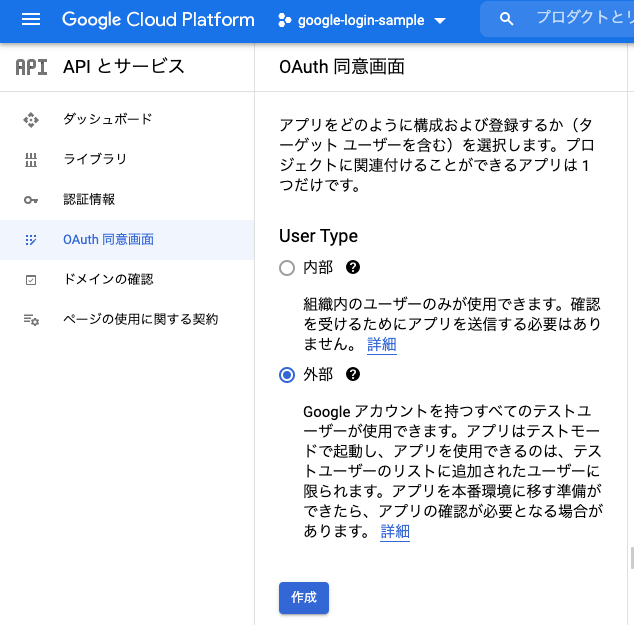The height and width of the screenshot is (625, 634).
Task: Open the google-login-sample project selector dropdown
Action: tap(362, 20)
